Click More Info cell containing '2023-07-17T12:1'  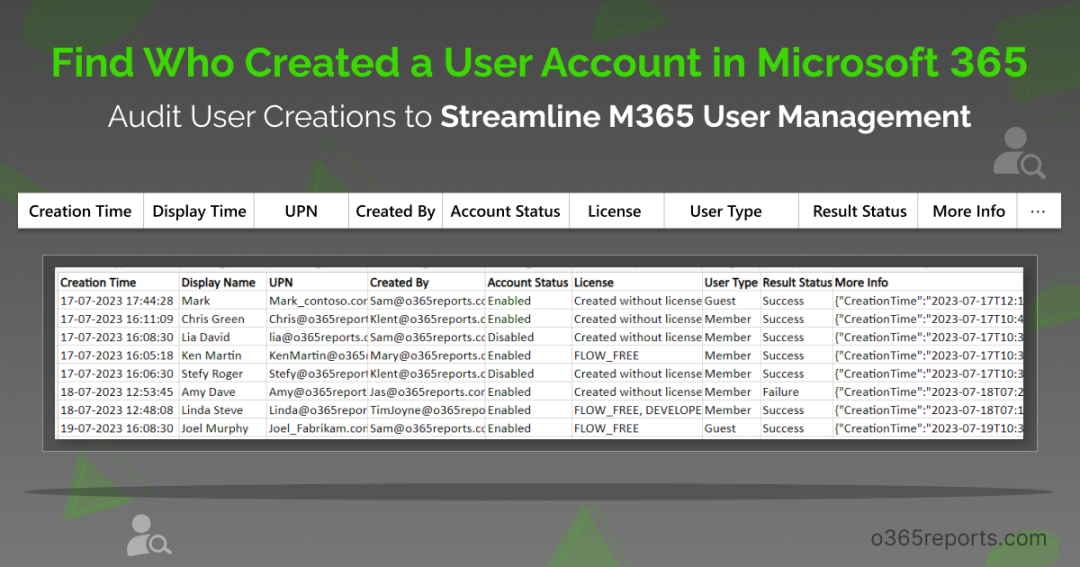pos(928,301)
